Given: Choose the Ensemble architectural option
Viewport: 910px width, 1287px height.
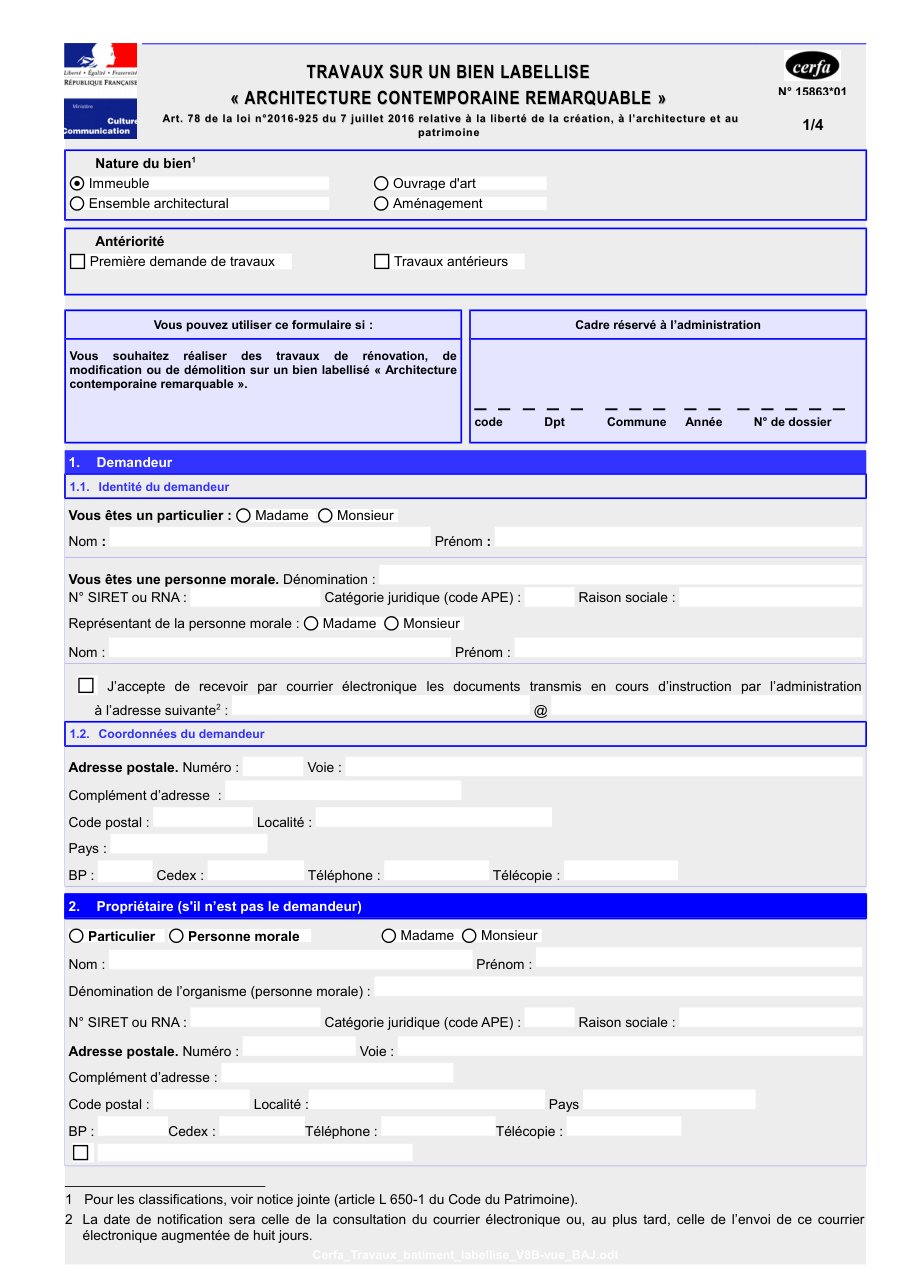Looking at the screenshot, I should pyautogui.click(x=77, y=203).
